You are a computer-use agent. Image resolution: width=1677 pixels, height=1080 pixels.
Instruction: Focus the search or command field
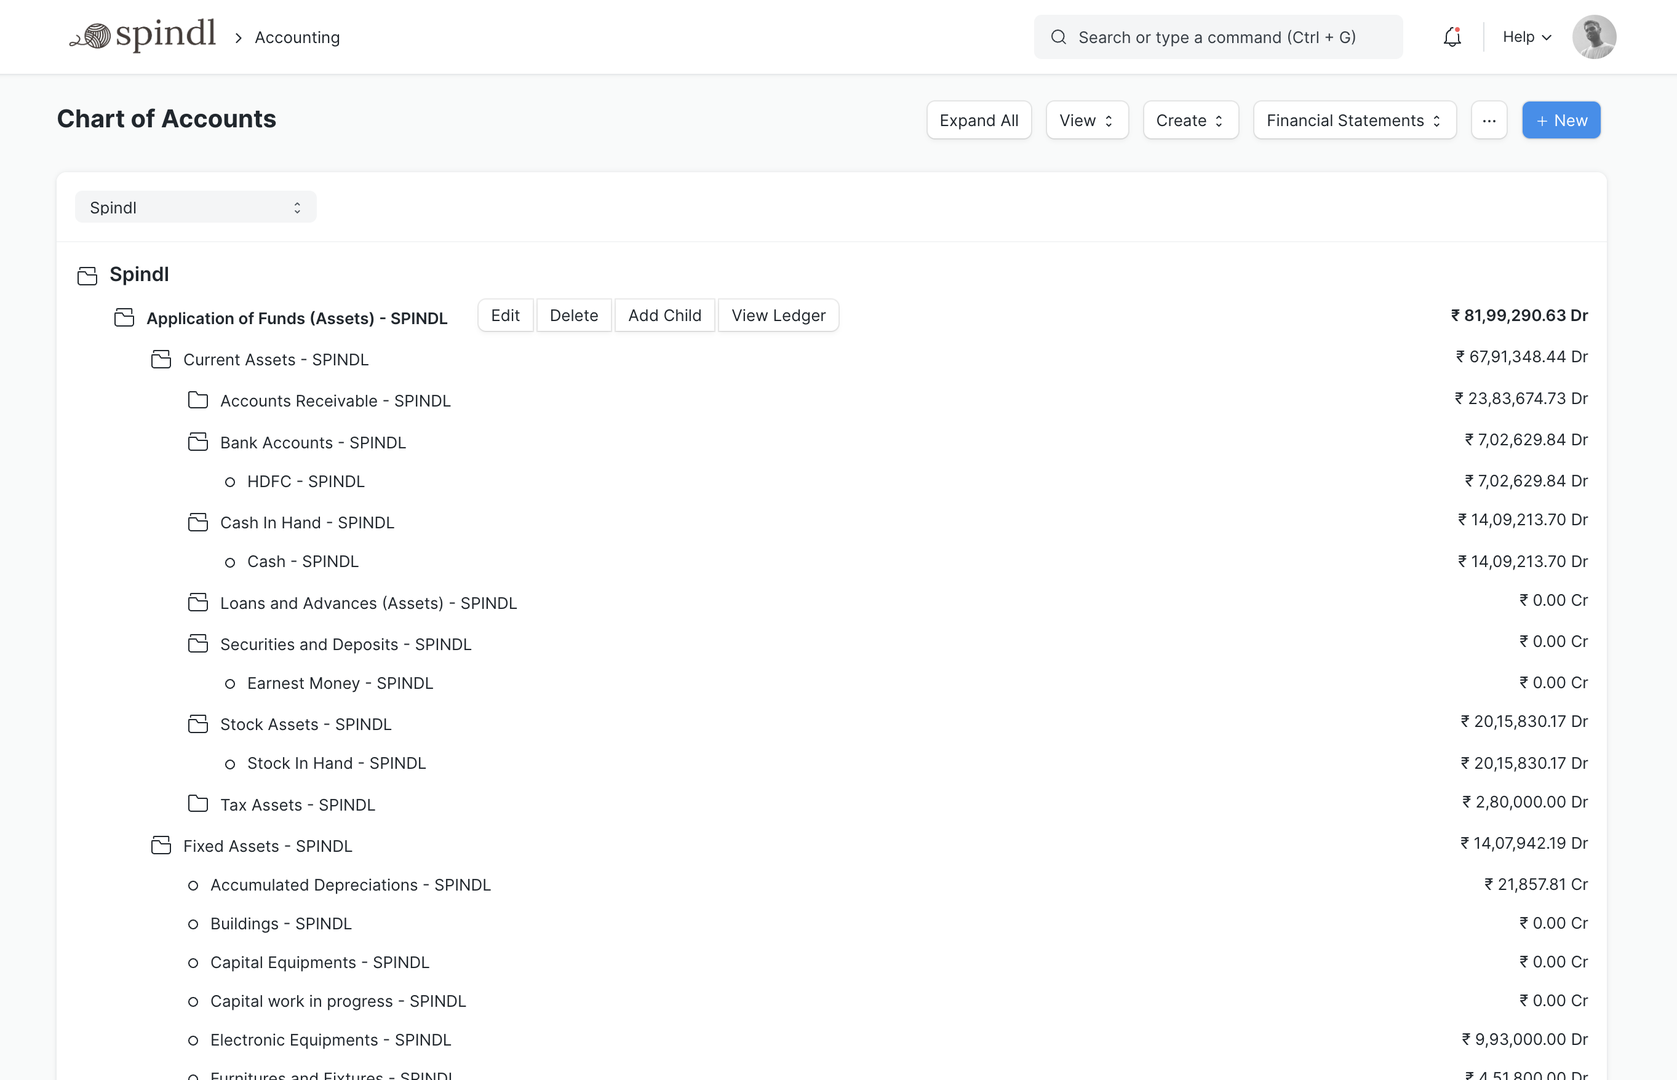click(x=1218, y=37)
